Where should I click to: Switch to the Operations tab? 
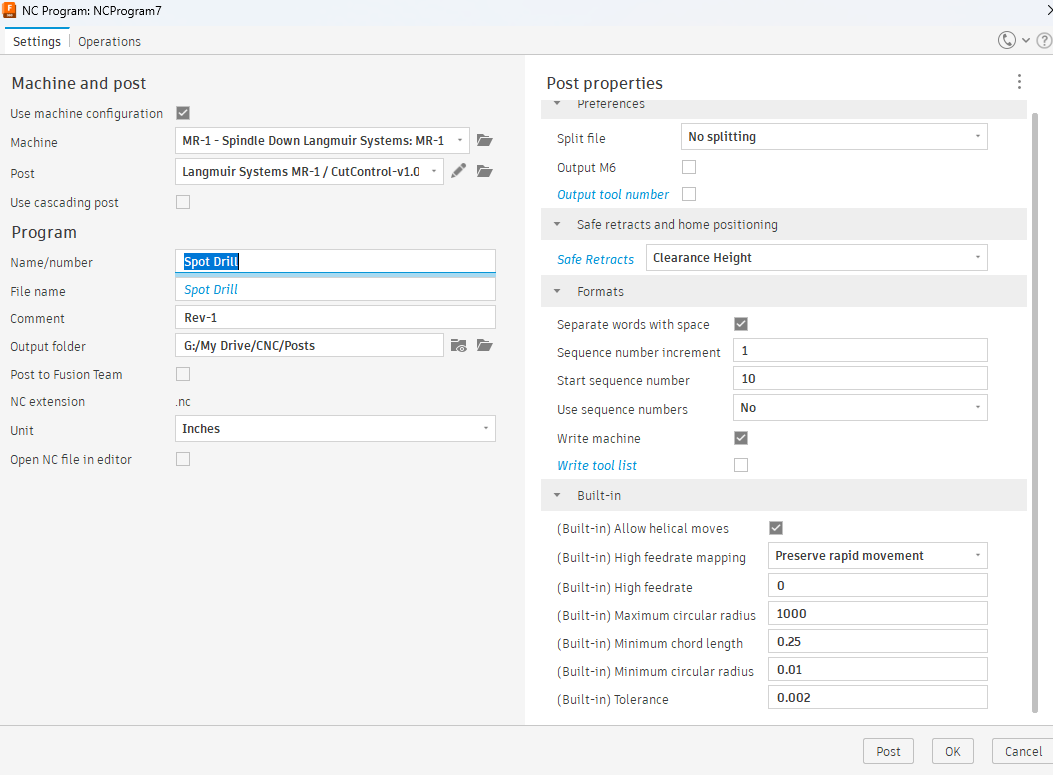pos(109,41)
